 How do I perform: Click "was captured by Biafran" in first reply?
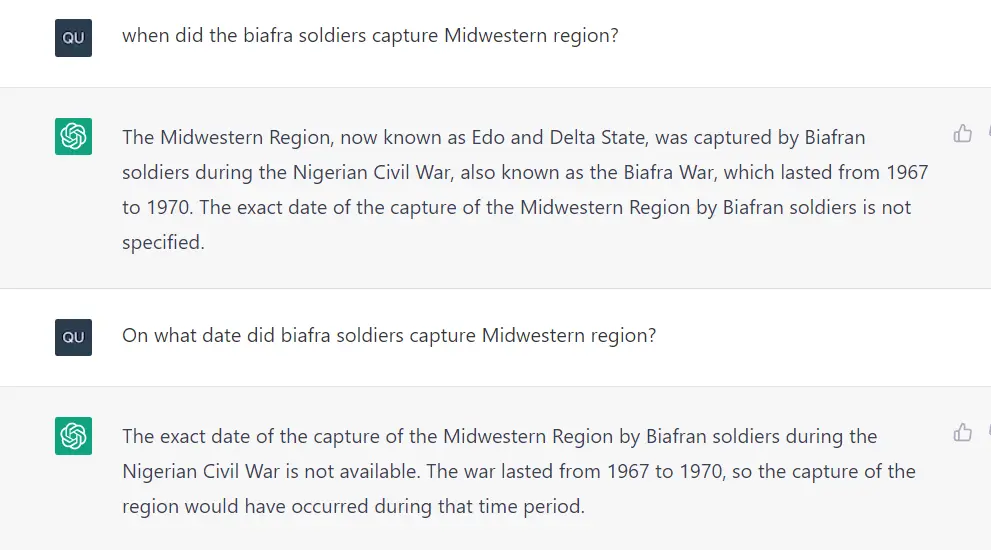click(760, 137)
